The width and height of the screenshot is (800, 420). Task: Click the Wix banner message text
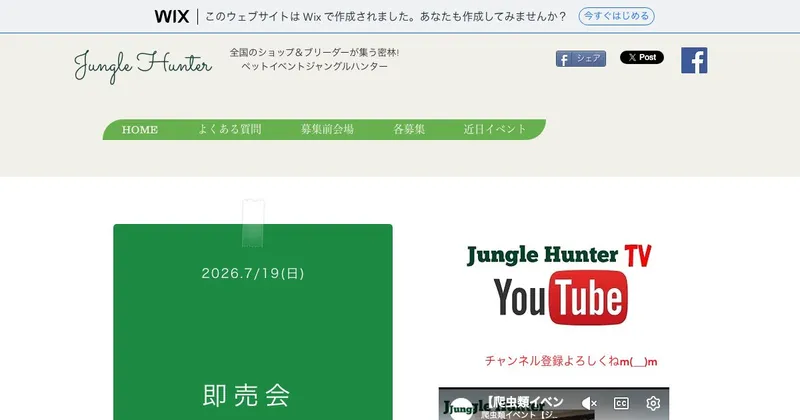[x=386, y=16]
